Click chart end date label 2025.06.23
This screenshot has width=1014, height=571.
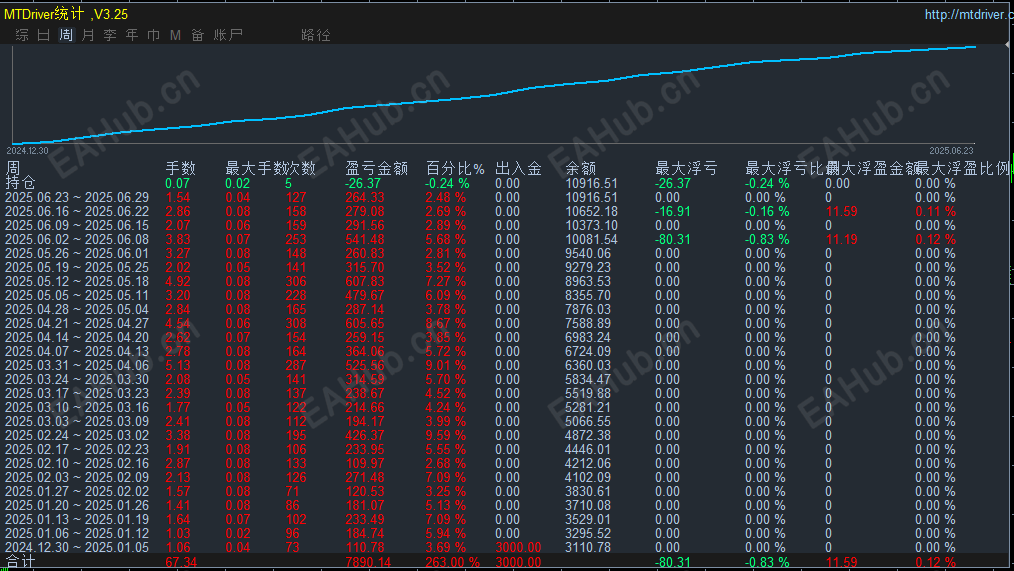tap(951, 151)
